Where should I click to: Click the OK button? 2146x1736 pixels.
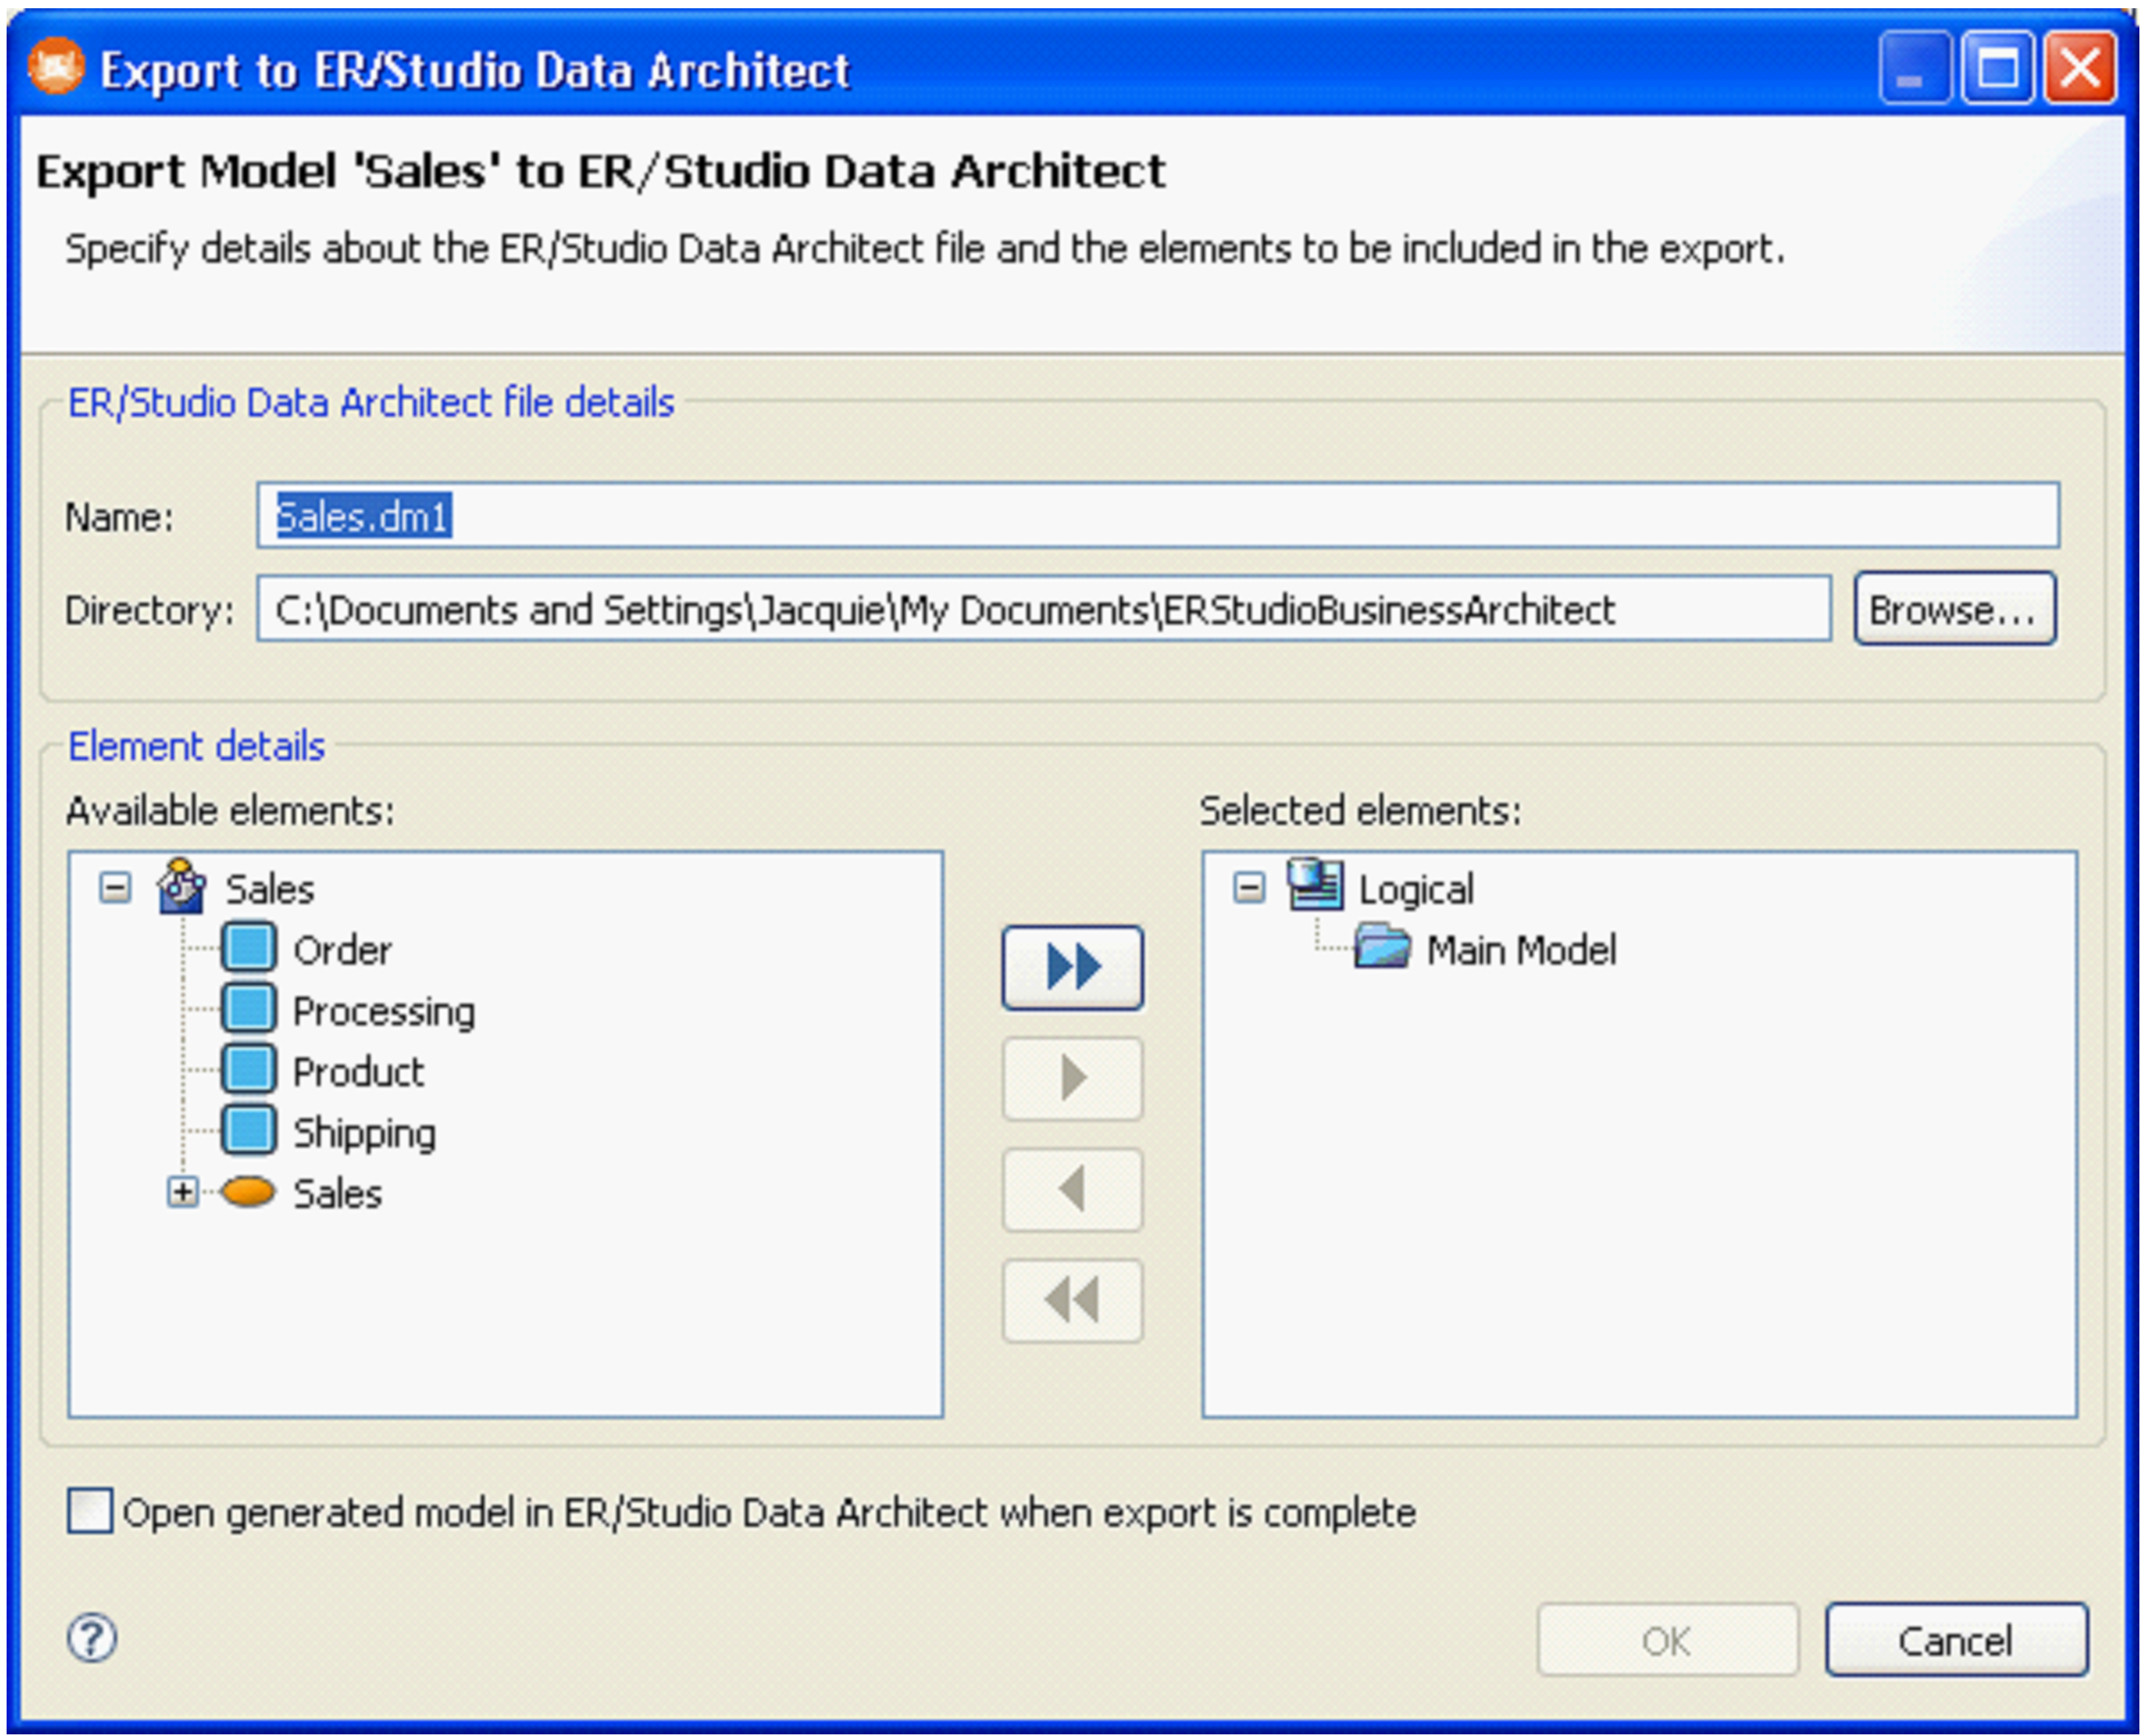click(1667, 1640)
